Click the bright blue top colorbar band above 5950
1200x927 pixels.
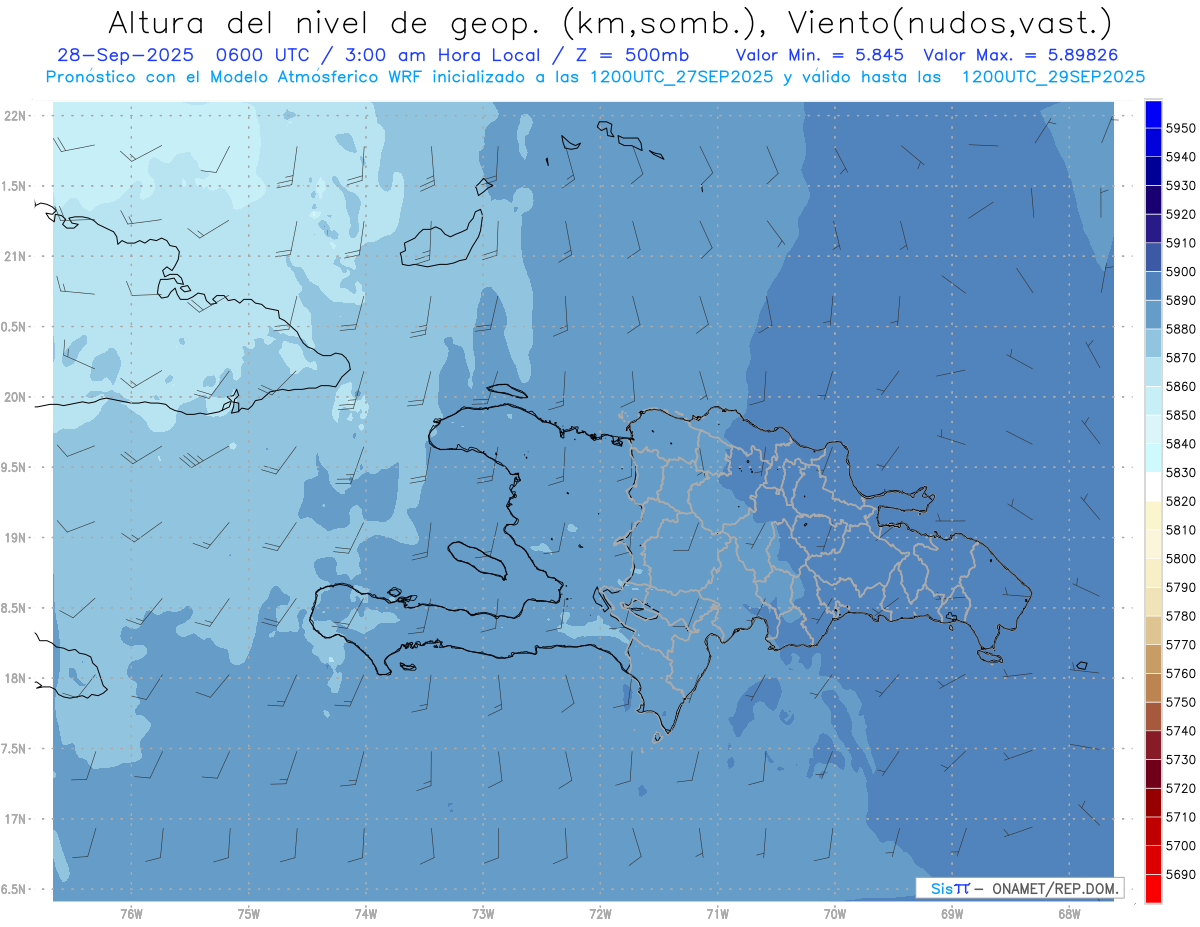1153,114
